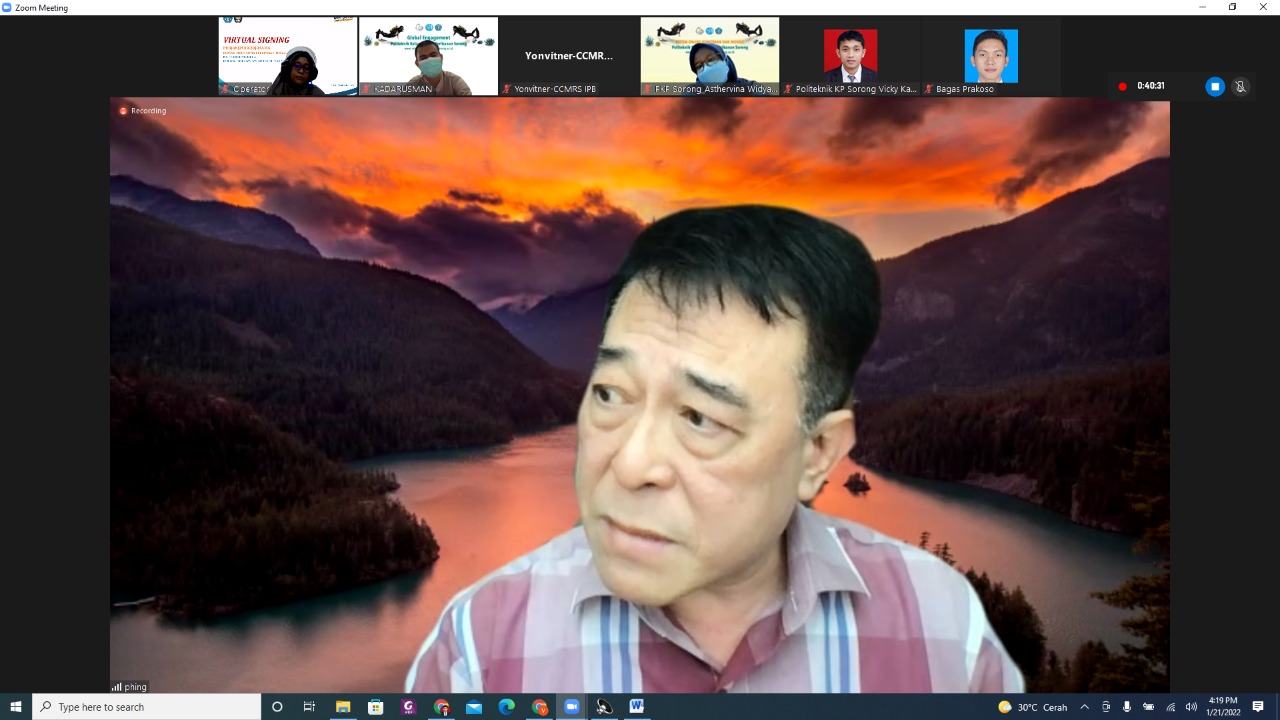Open File Explorer from the taskbar
This screenshot has width=1280, height=720.
(x=343, y=707)
